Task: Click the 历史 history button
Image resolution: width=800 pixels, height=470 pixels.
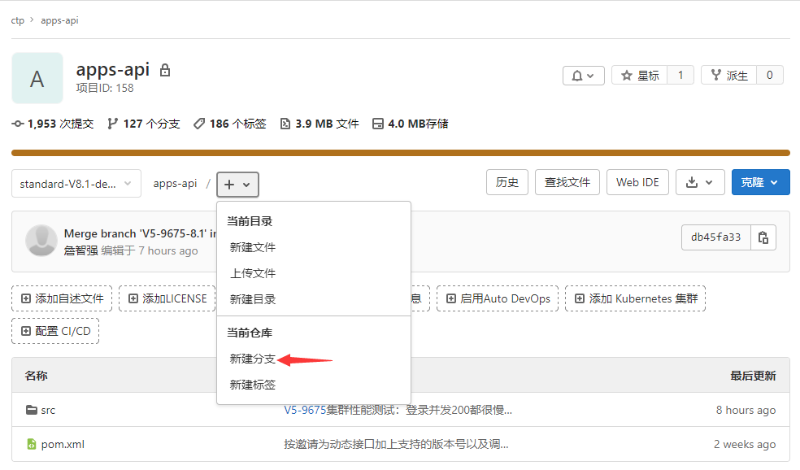Action: [507, 182]
